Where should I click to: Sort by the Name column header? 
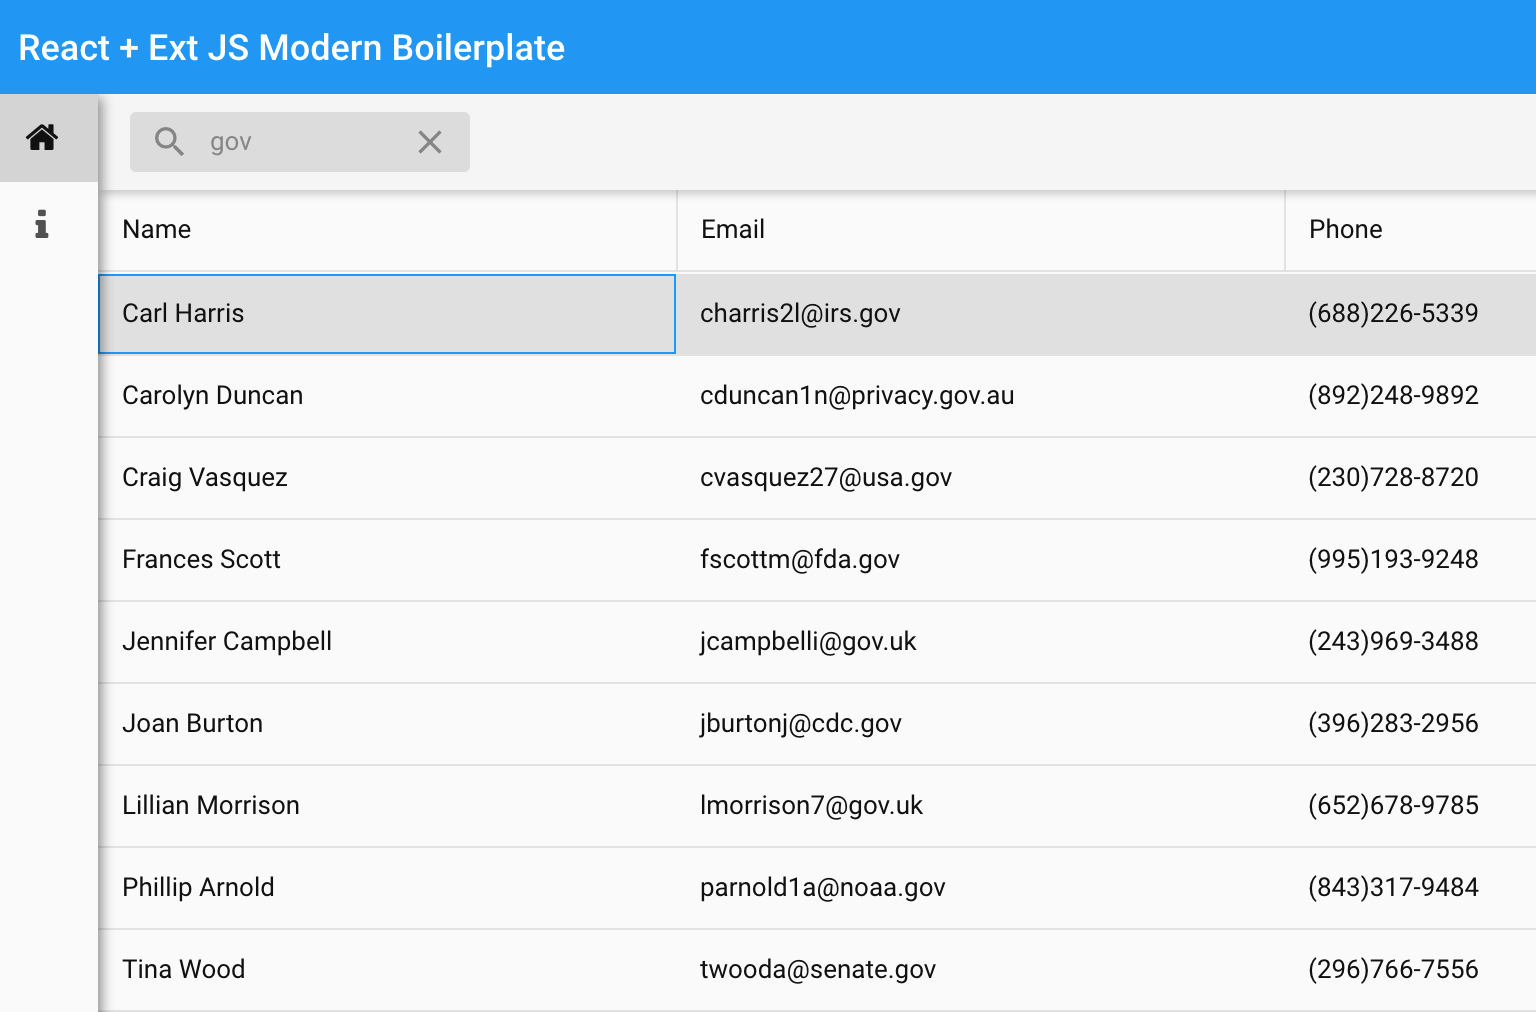[388, 230]
